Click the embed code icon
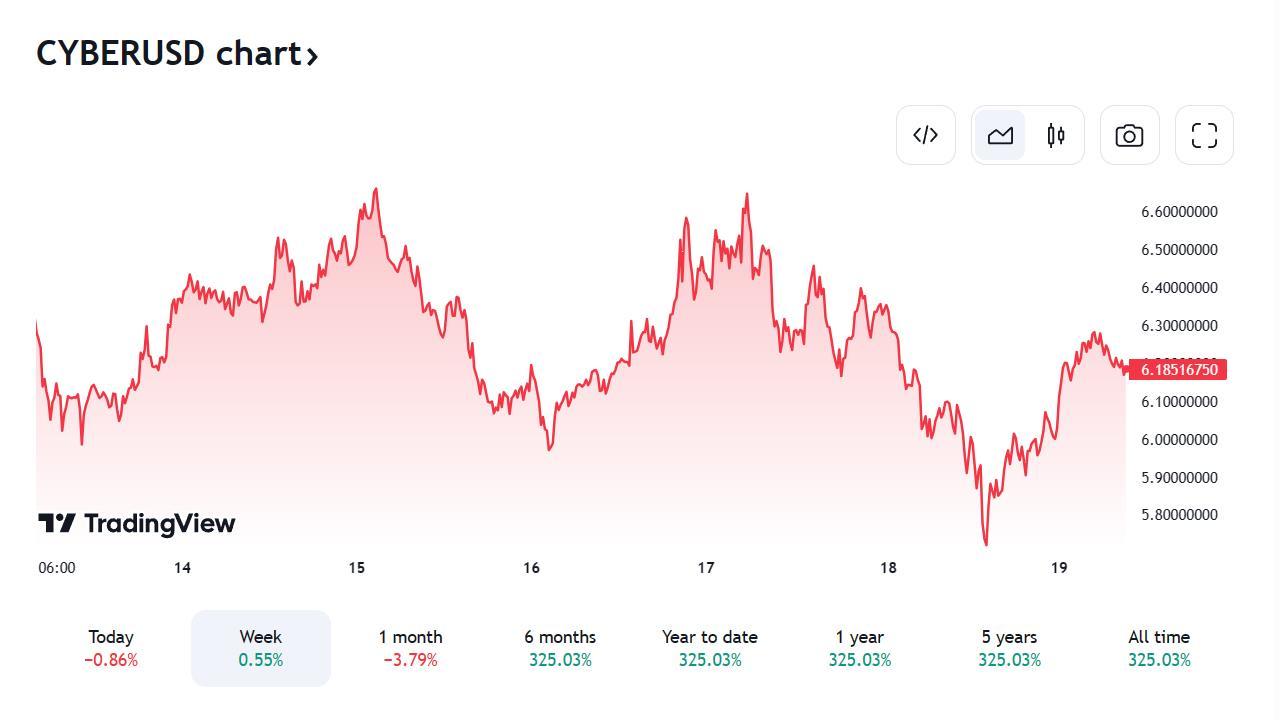1280x720 pixels. point(926,135)
